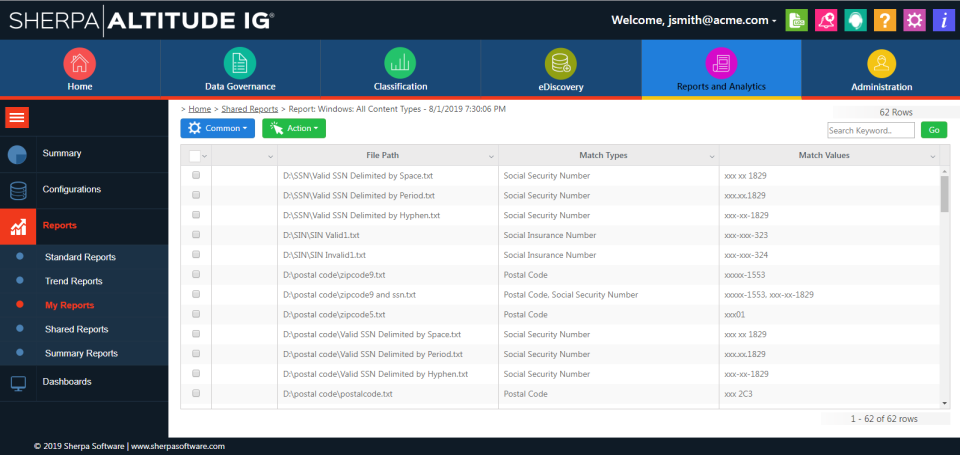Check the SIN Invalid1.txt row checkbox
960x455 pixels.
tap(196, 255)
